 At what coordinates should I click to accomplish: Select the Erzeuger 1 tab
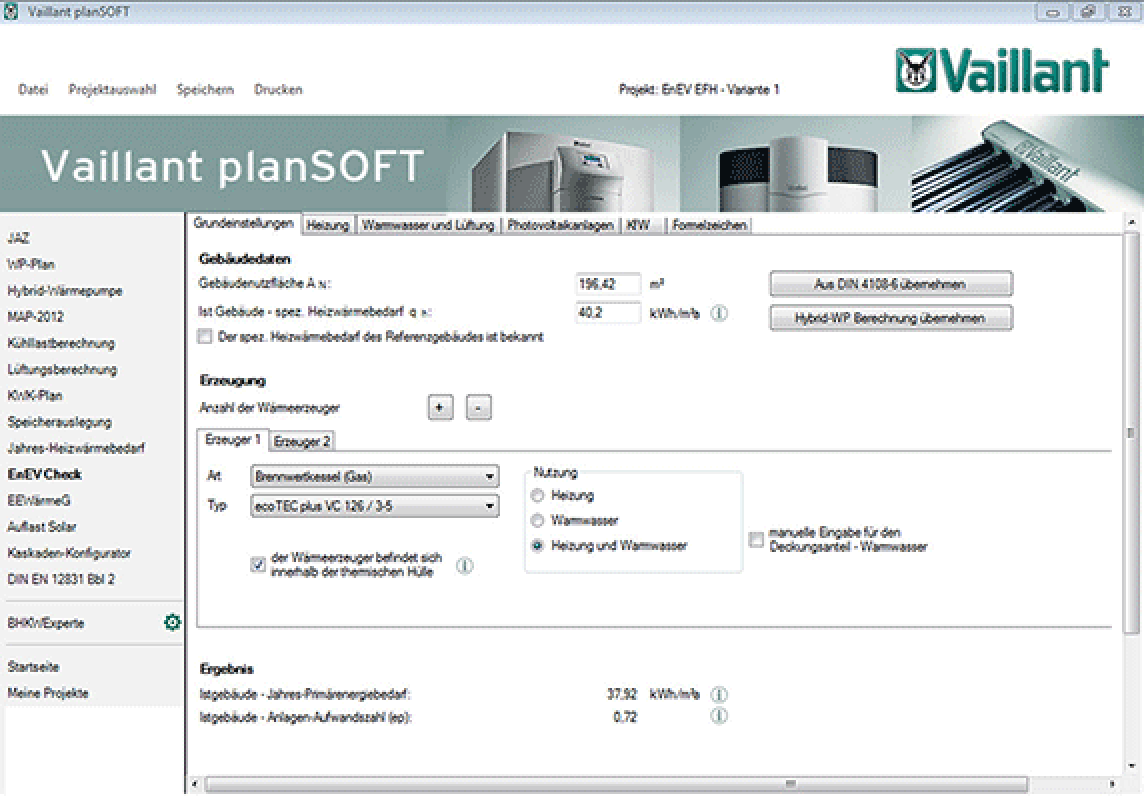[233, 439]
